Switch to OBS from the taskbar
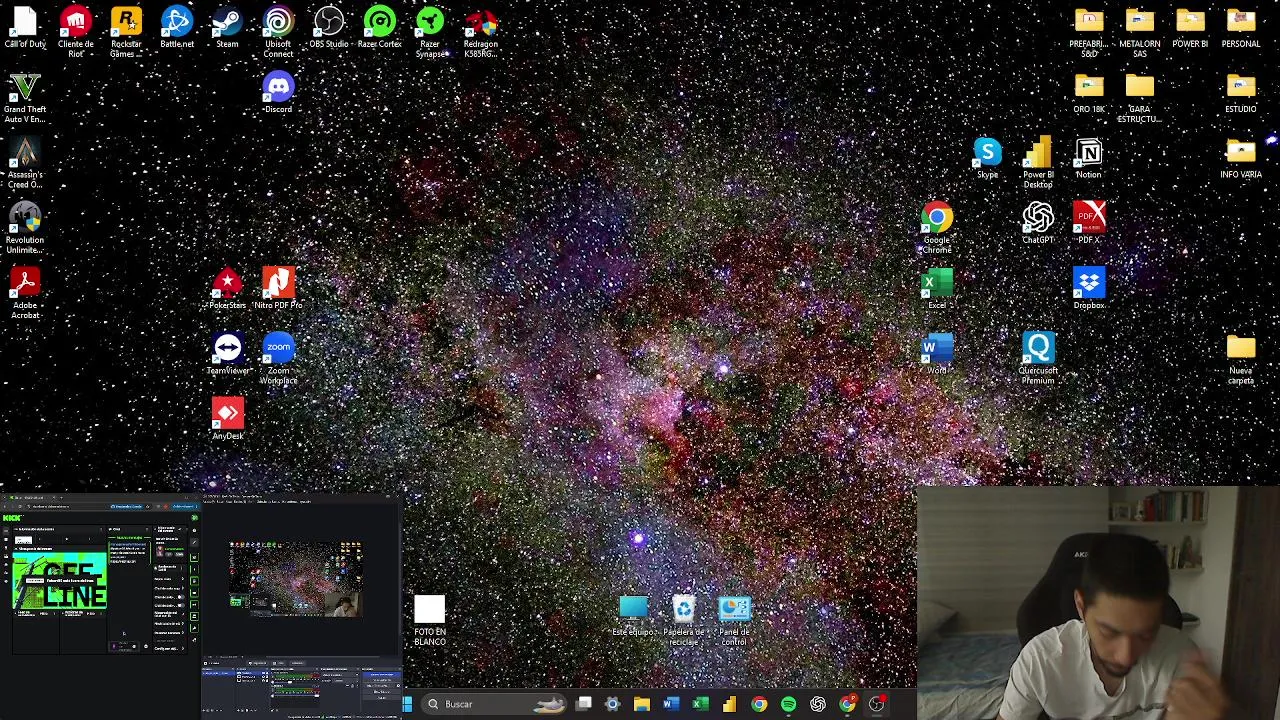Image resolution: width=1280 pixels, height=720 pixels. [x=877, y=704]
